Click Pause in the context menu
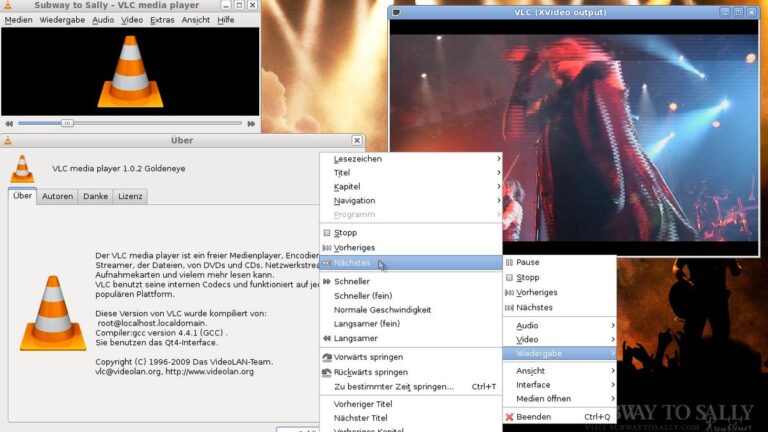The width and height of the screenshot is (768, 432). (559, 263)
